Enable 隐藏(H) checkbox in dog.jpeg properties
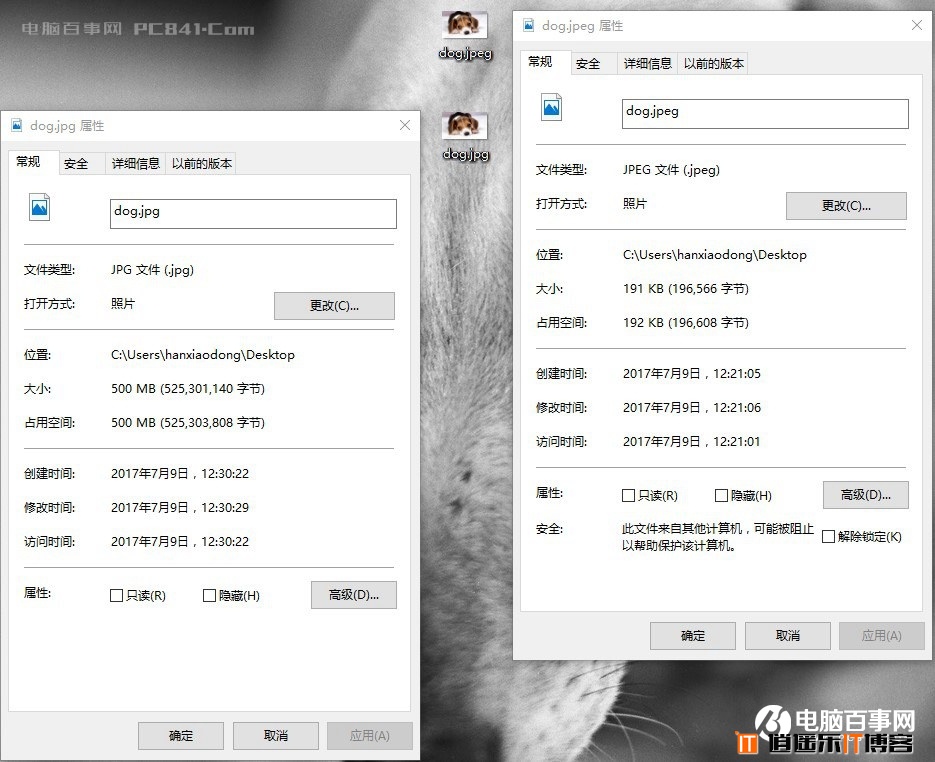Viewport: 935px width, 762px height. [x=721, y=495]
